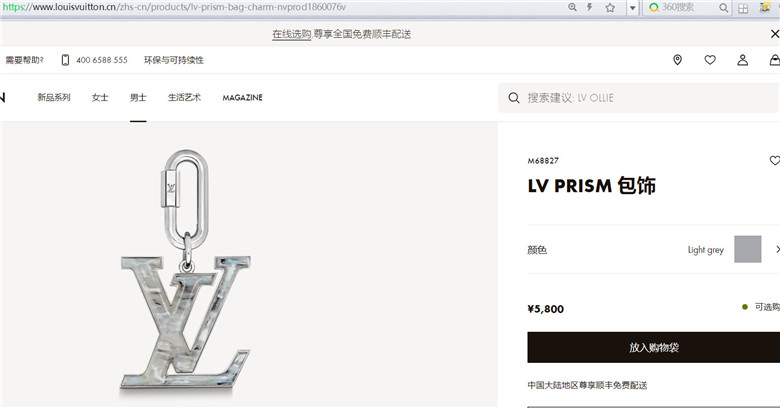
Task: Open the 男士 menu
Action: [x=138, y=98]
